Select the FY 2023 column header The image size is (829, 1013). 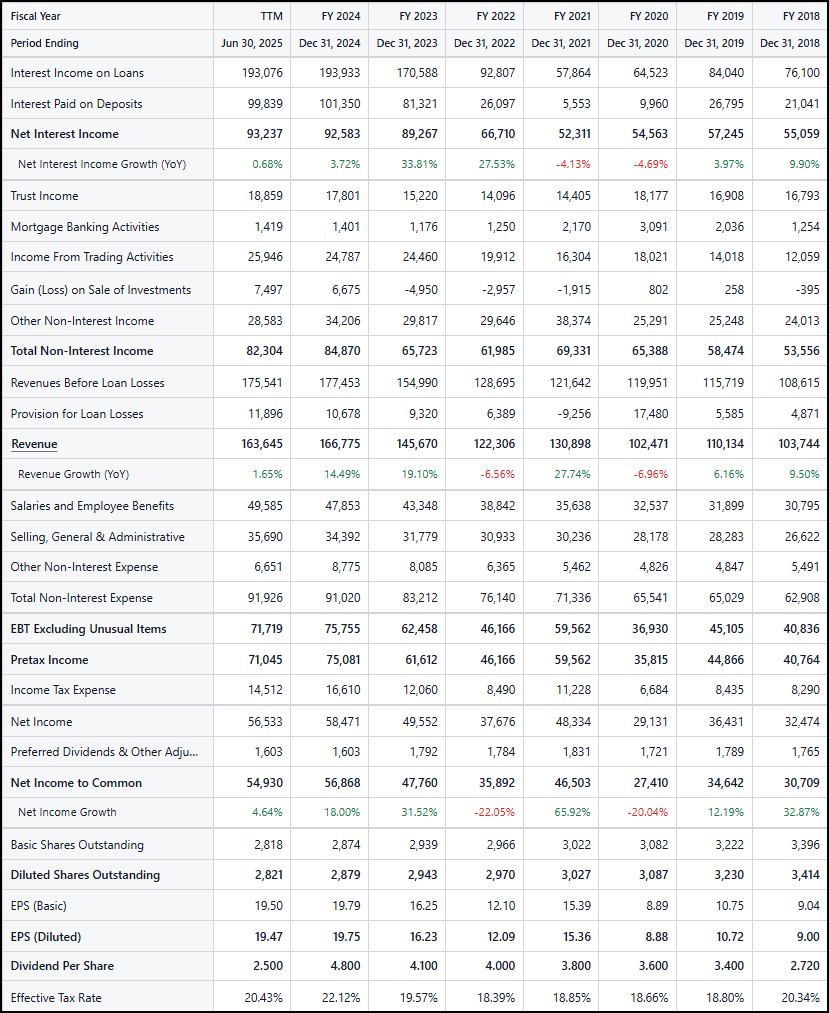click(x=418, y=16)
